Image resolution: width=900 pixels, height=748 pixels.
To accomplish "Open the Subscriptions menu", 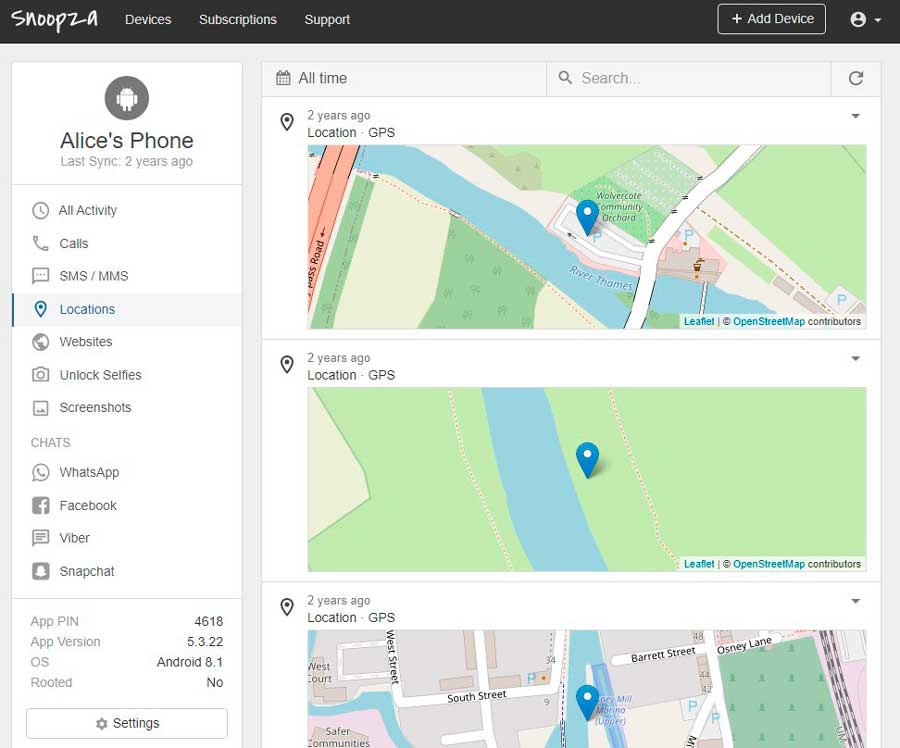I will pos(238,20).
